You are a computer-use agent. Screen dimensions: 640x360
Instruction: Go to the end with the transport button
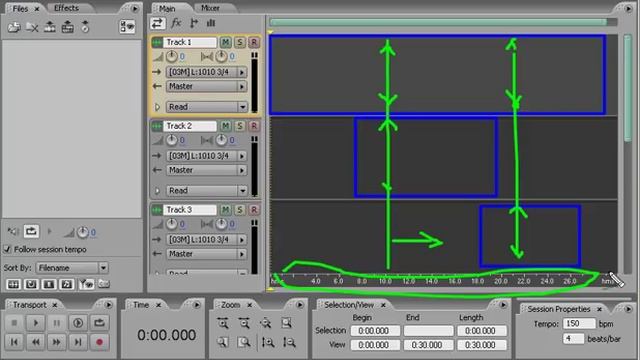tap(78, 342)
